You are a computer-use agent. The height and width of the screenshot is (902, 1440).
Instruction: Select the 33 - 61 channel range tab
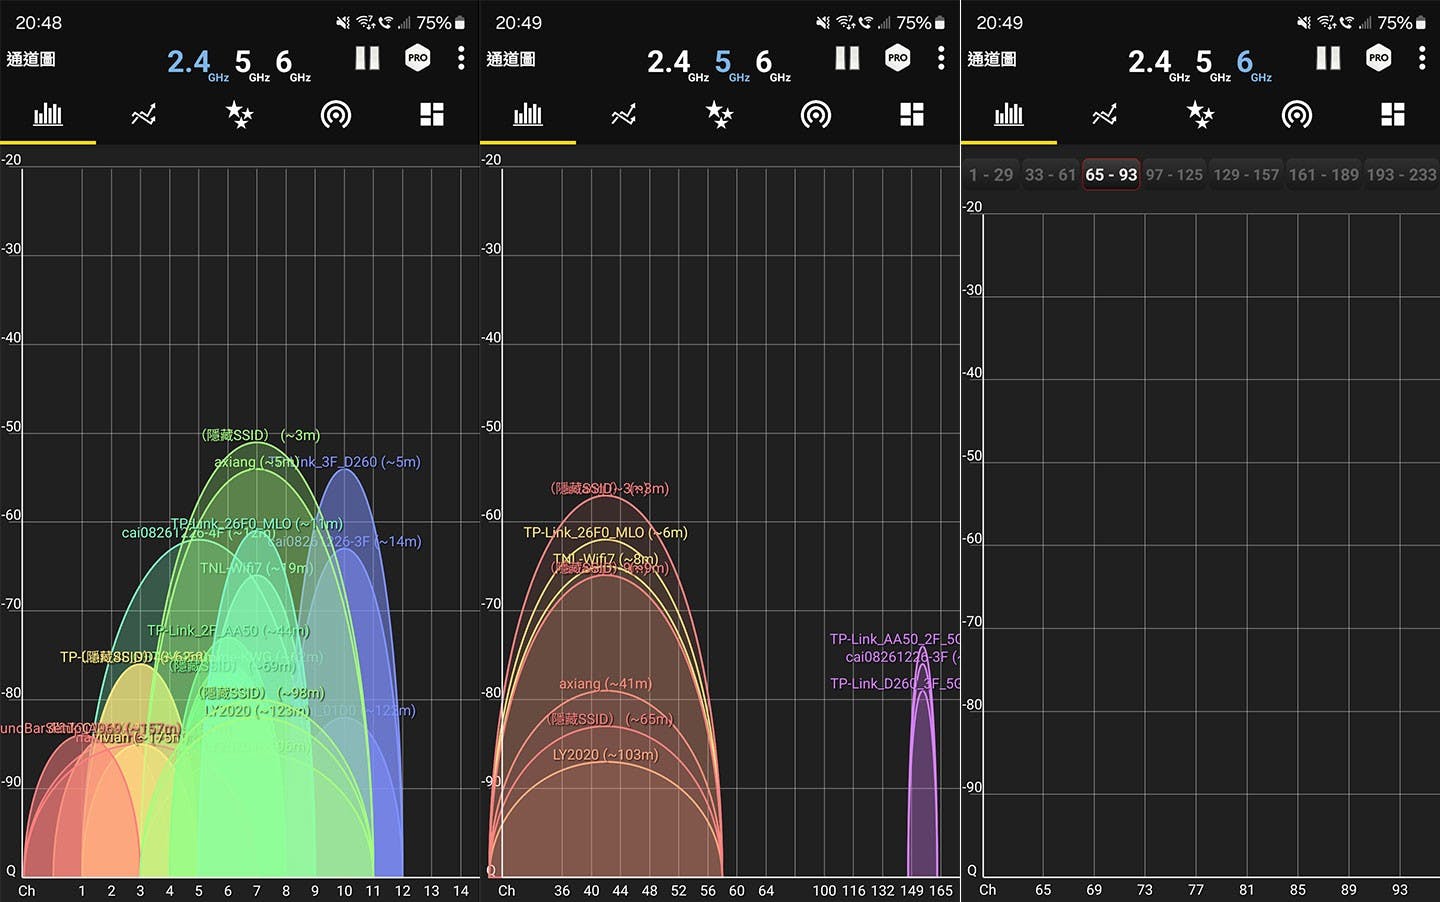[x=1050, y=175]
